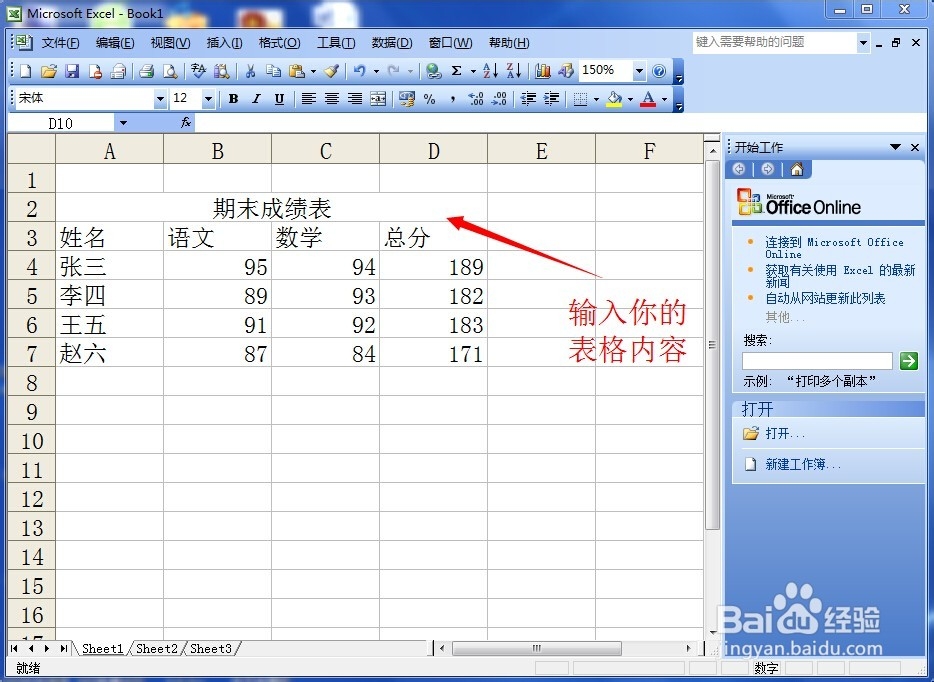
Task: Open the undo history dropdown arrow
Action: [376, 72]
